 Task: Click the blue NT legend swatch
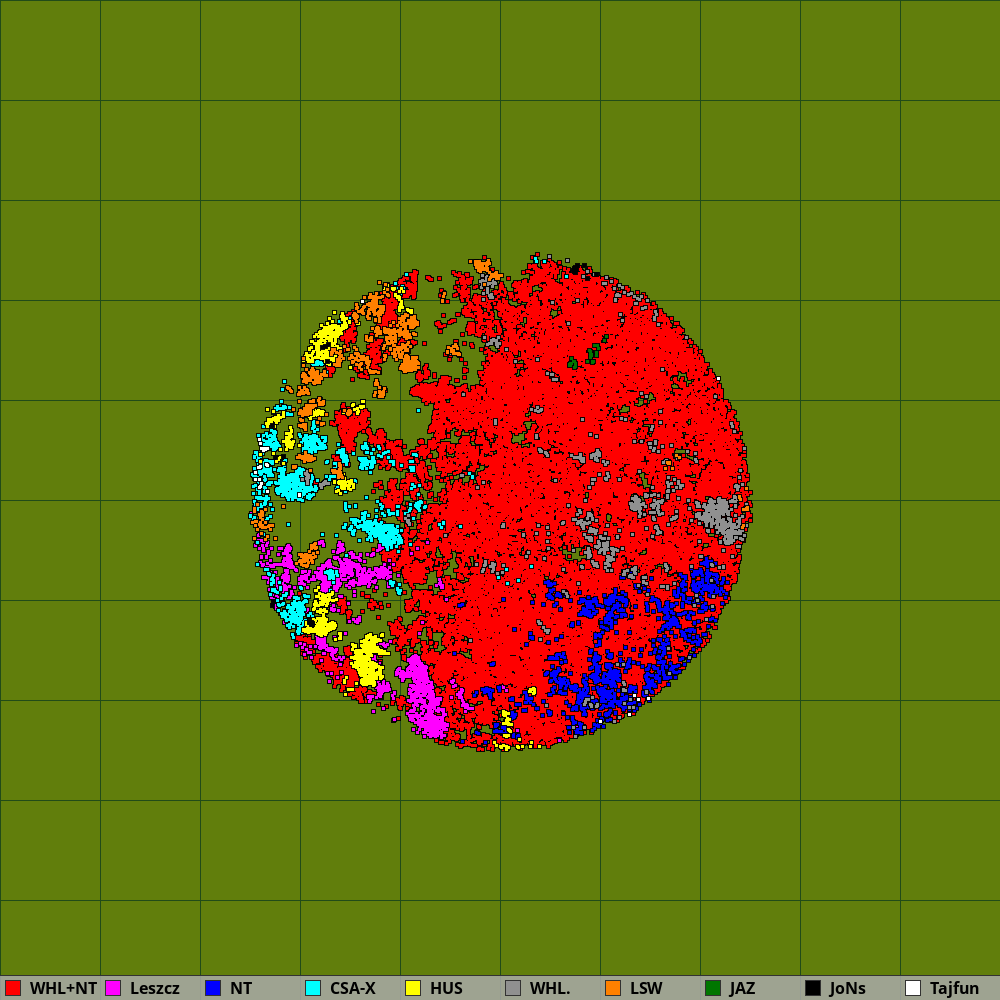tap(213, 988)
